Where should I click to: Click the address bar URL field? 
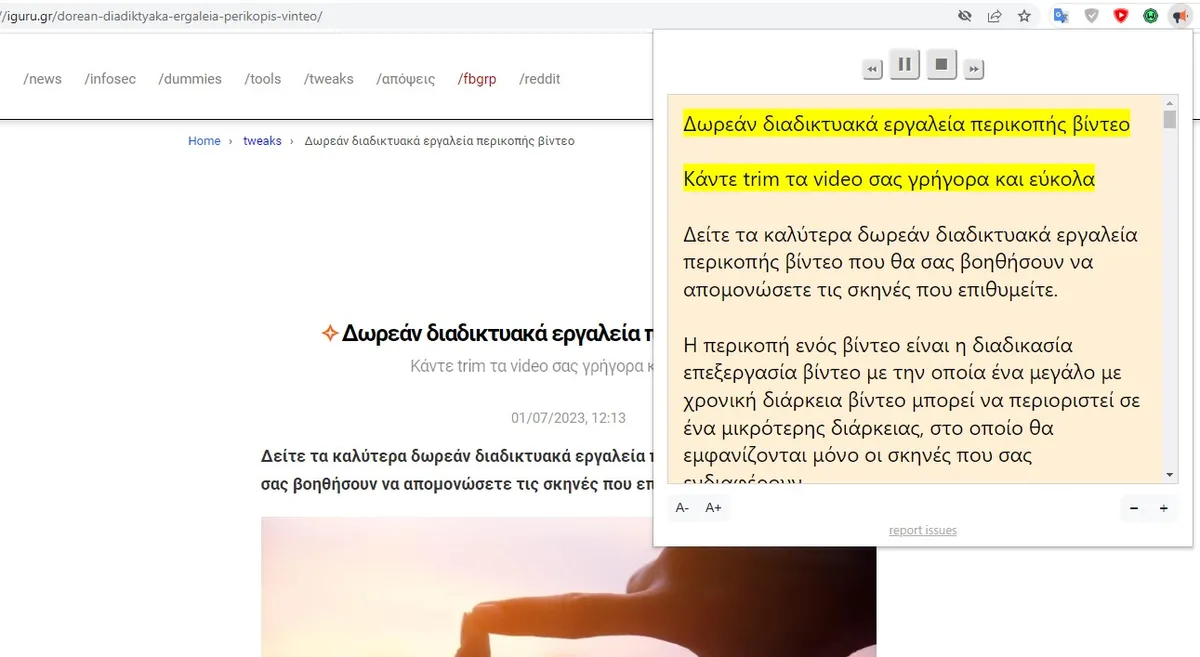[470, 16]
